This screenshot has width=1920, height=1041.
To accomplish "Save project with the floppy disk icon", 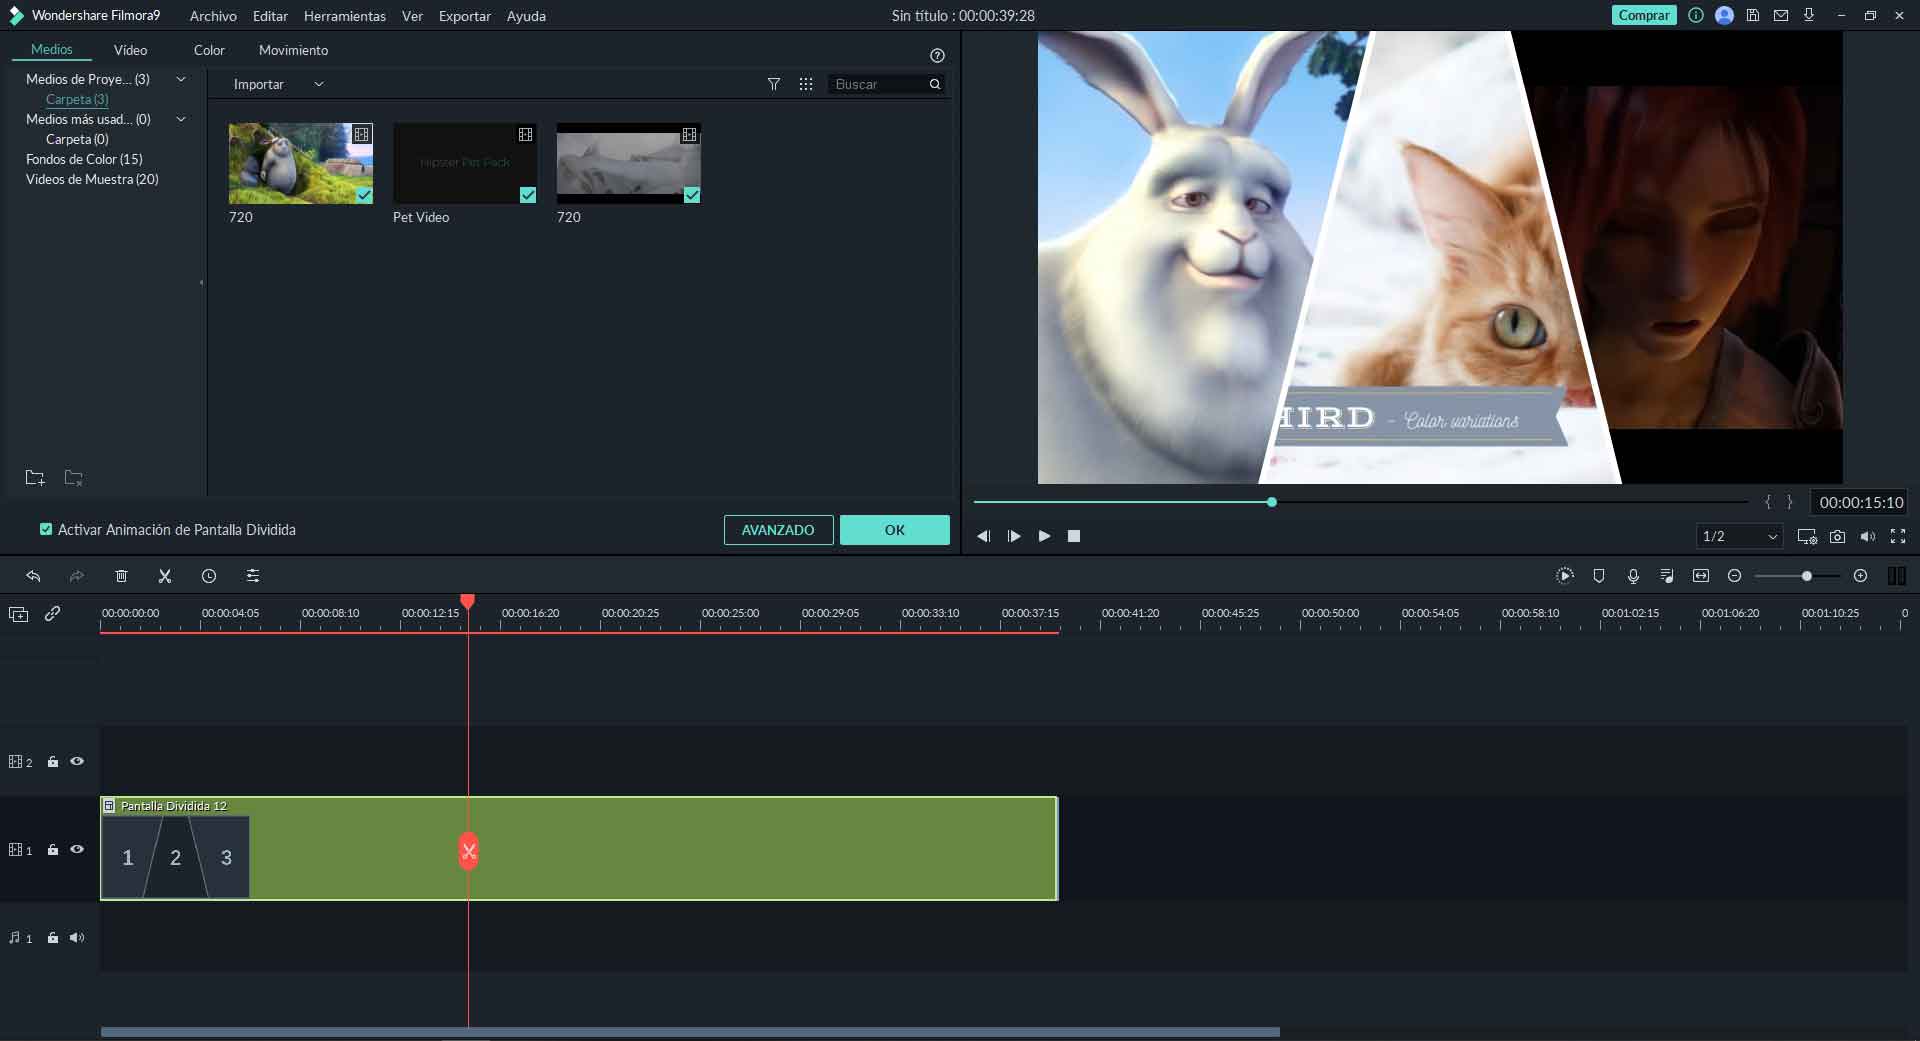I will coord(1753,15).
